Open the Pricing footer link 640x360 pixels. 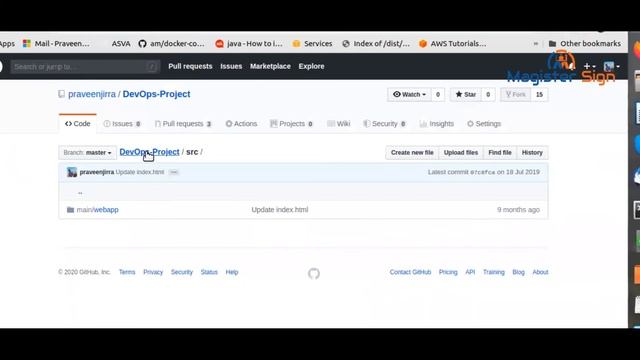click(448, 272)
